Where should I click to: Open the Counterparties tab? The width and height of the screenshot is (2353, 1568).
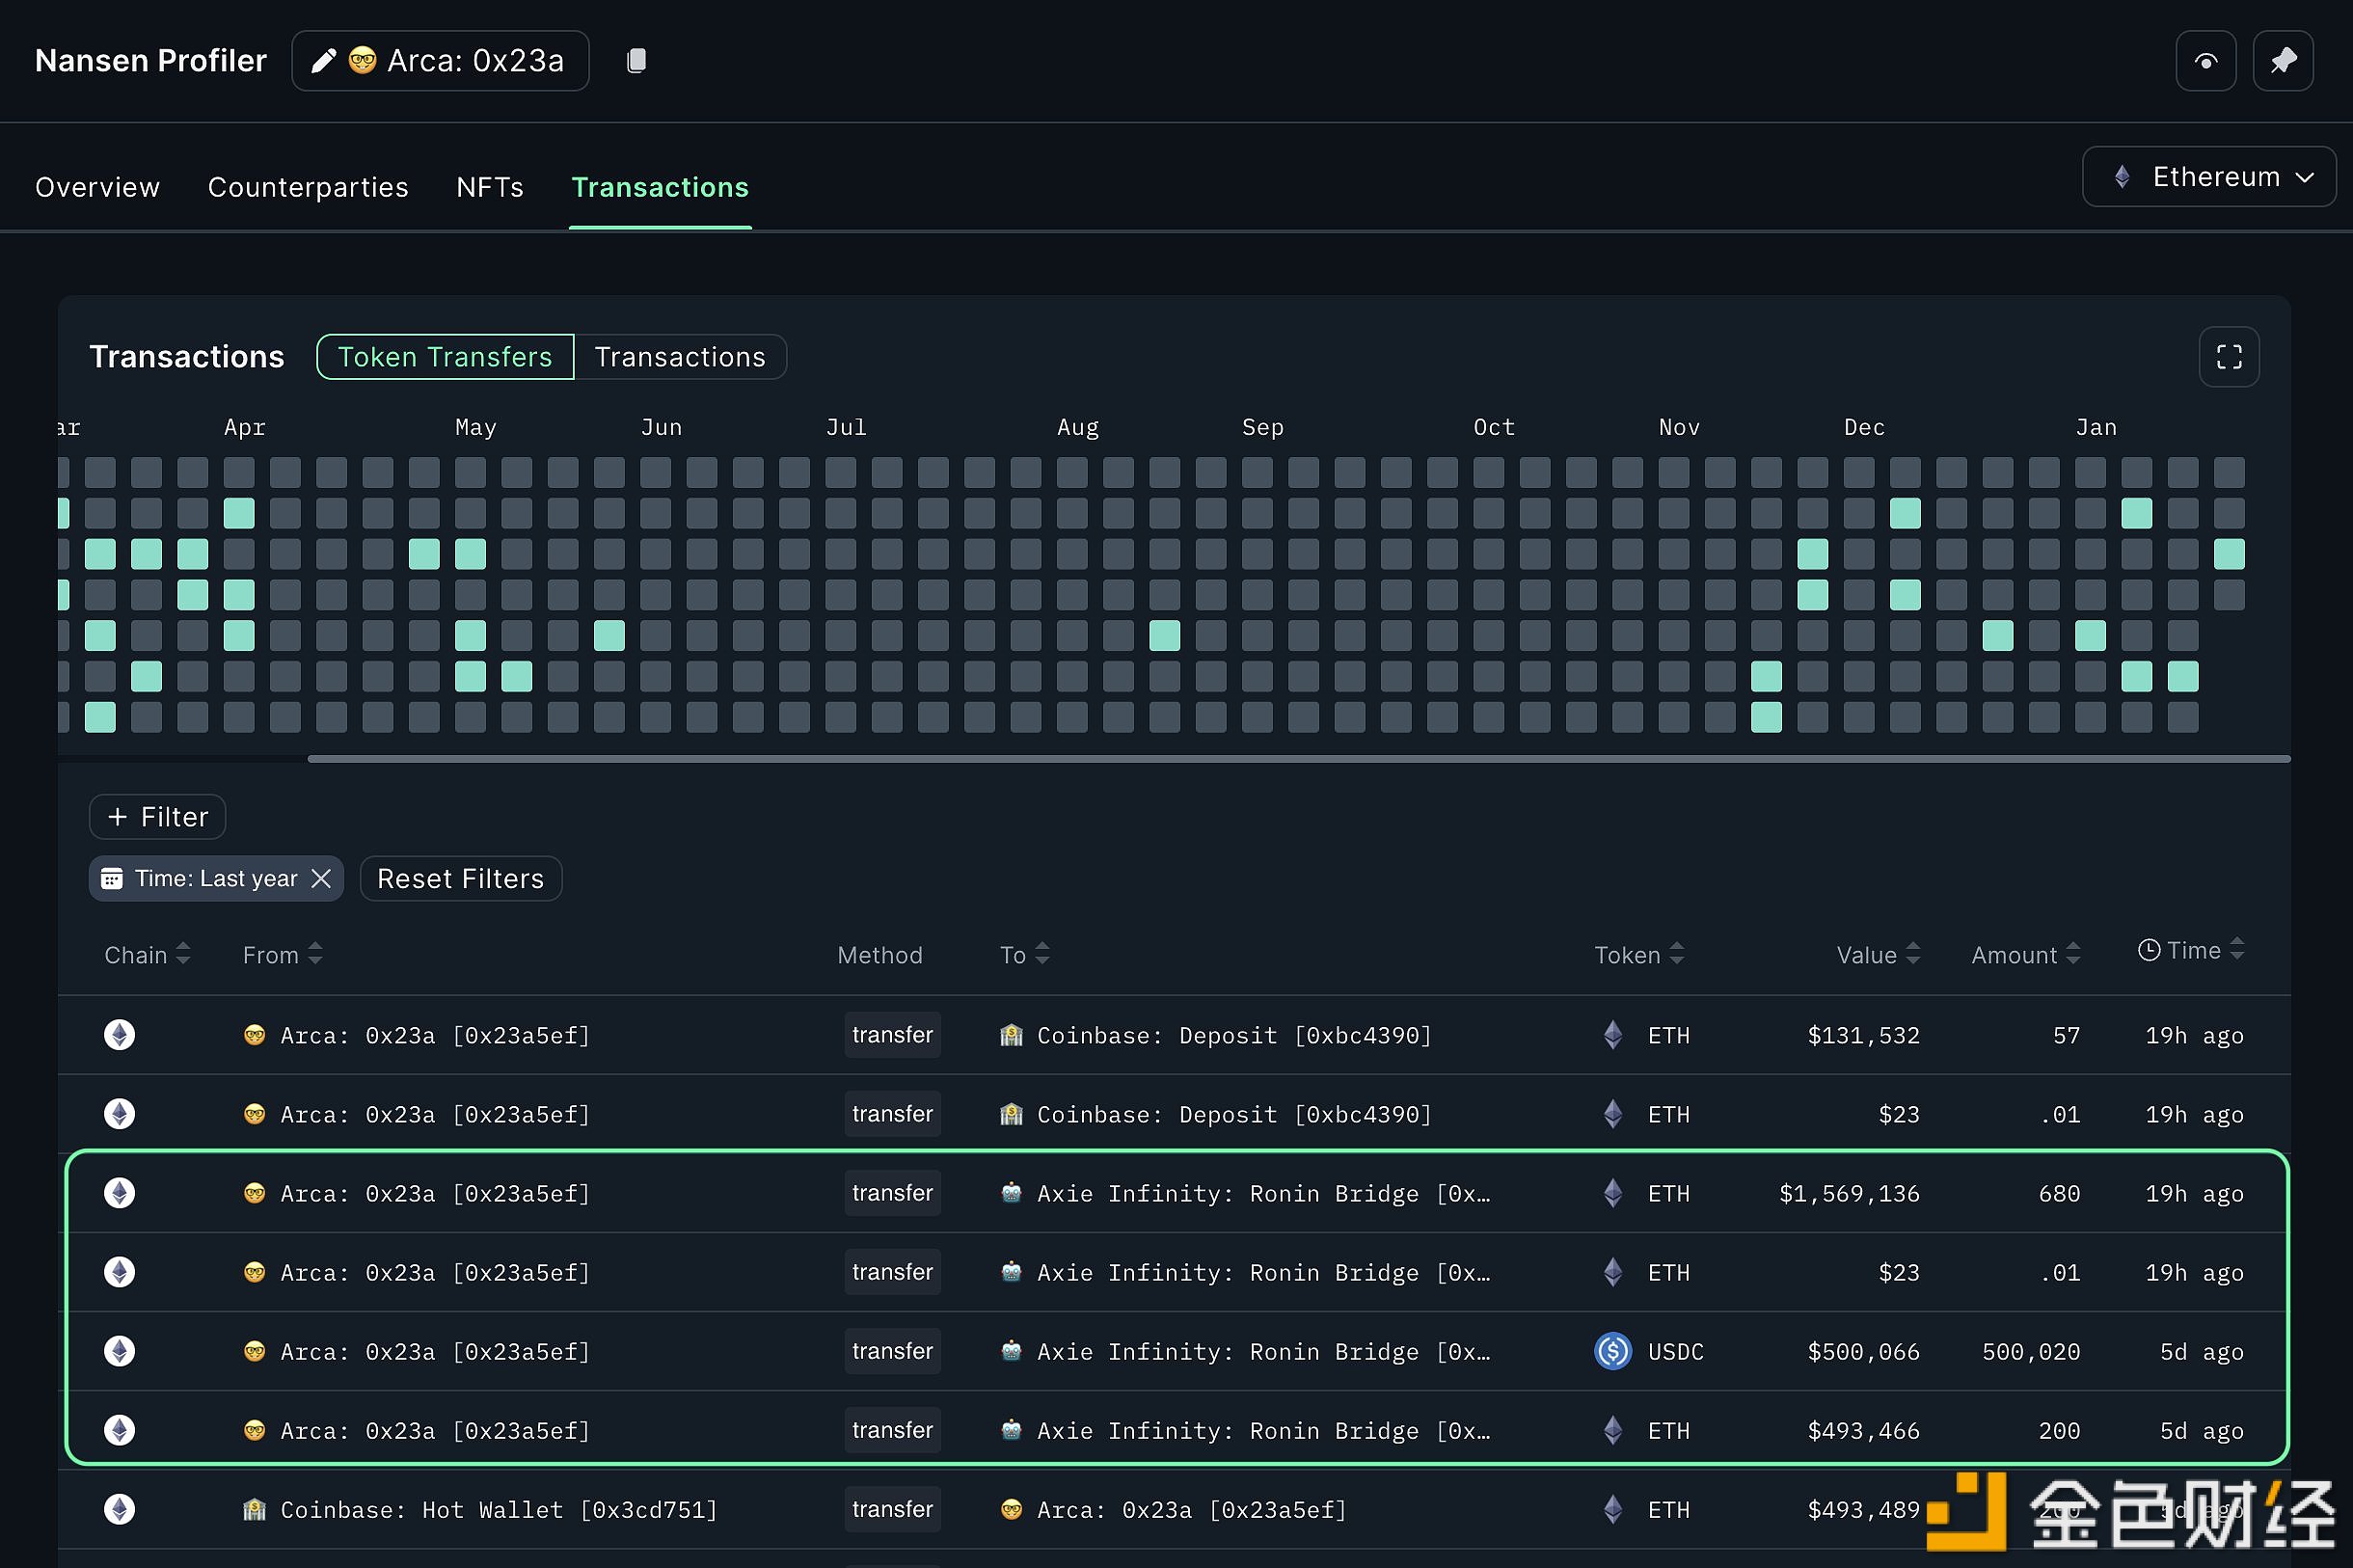pos(308,187)
